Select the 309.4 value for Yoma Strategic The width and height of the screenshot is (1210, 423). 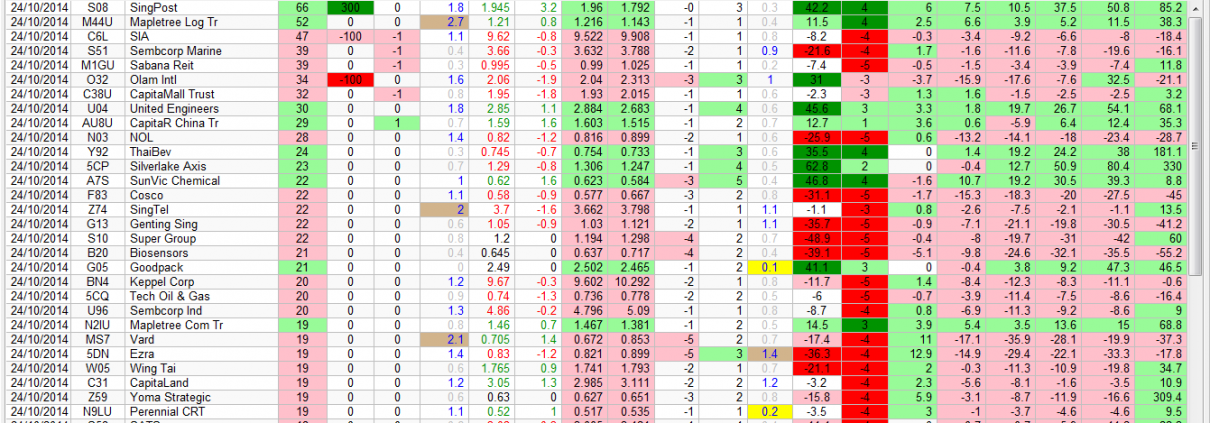click(x=1180, y=396)
